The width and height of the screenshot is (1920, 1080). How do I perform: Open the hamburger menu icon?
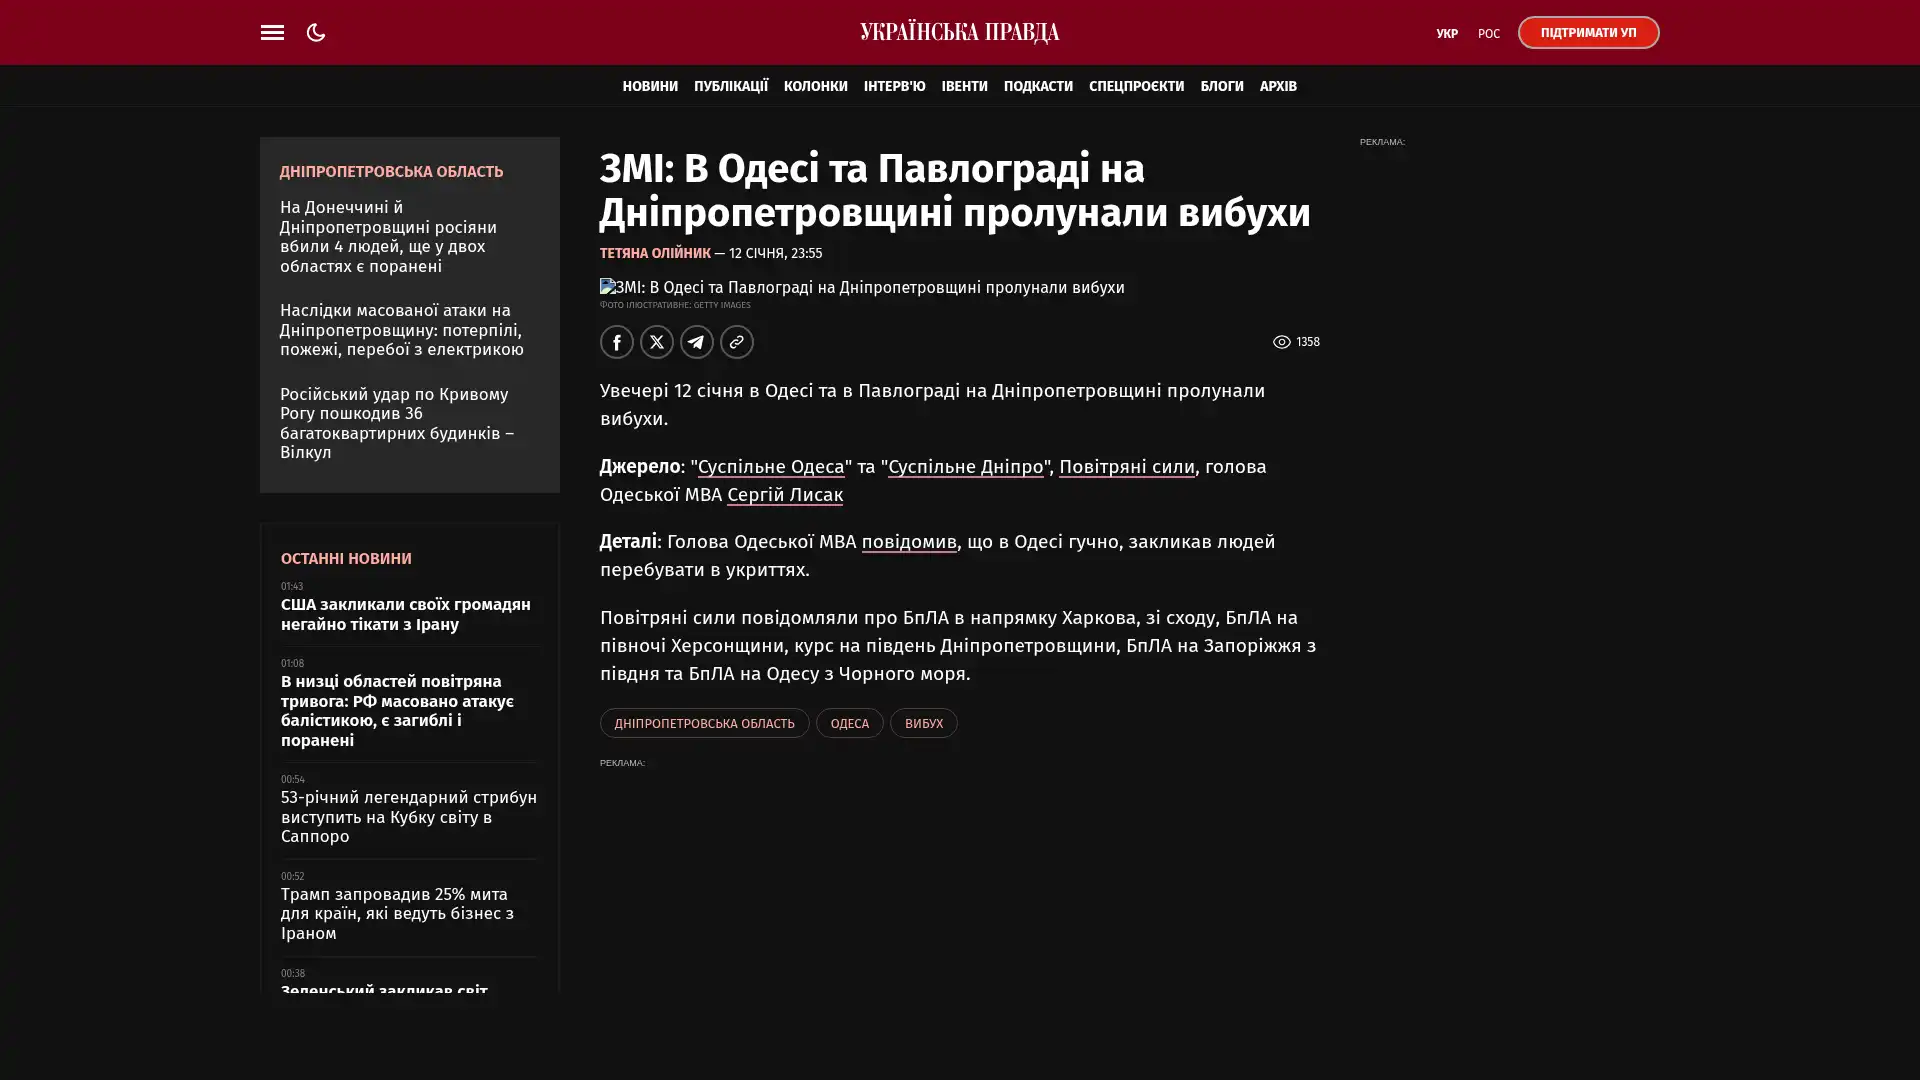[x=272, y=32]
